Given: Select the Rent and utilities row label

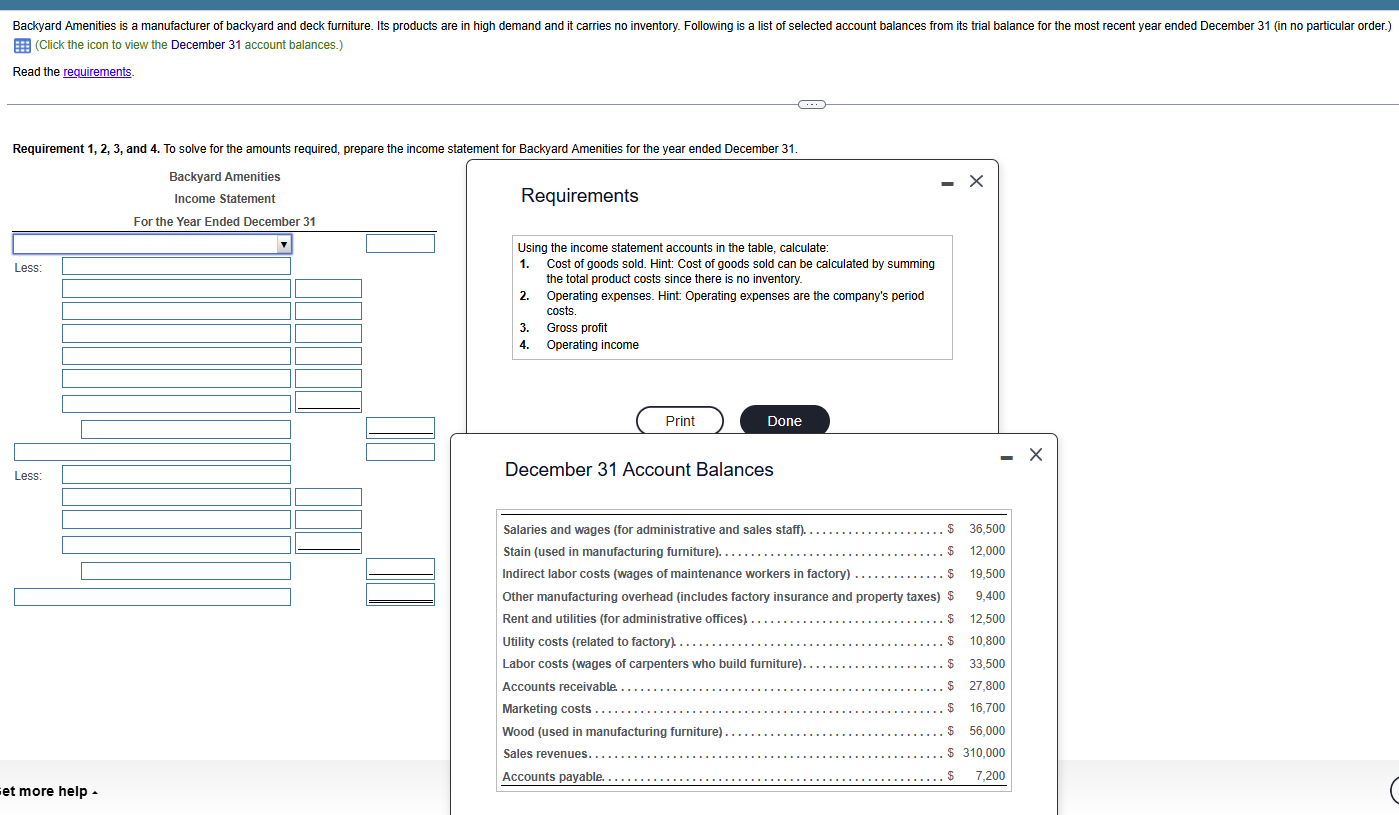Looking at the screenshot, I should 625,619.
